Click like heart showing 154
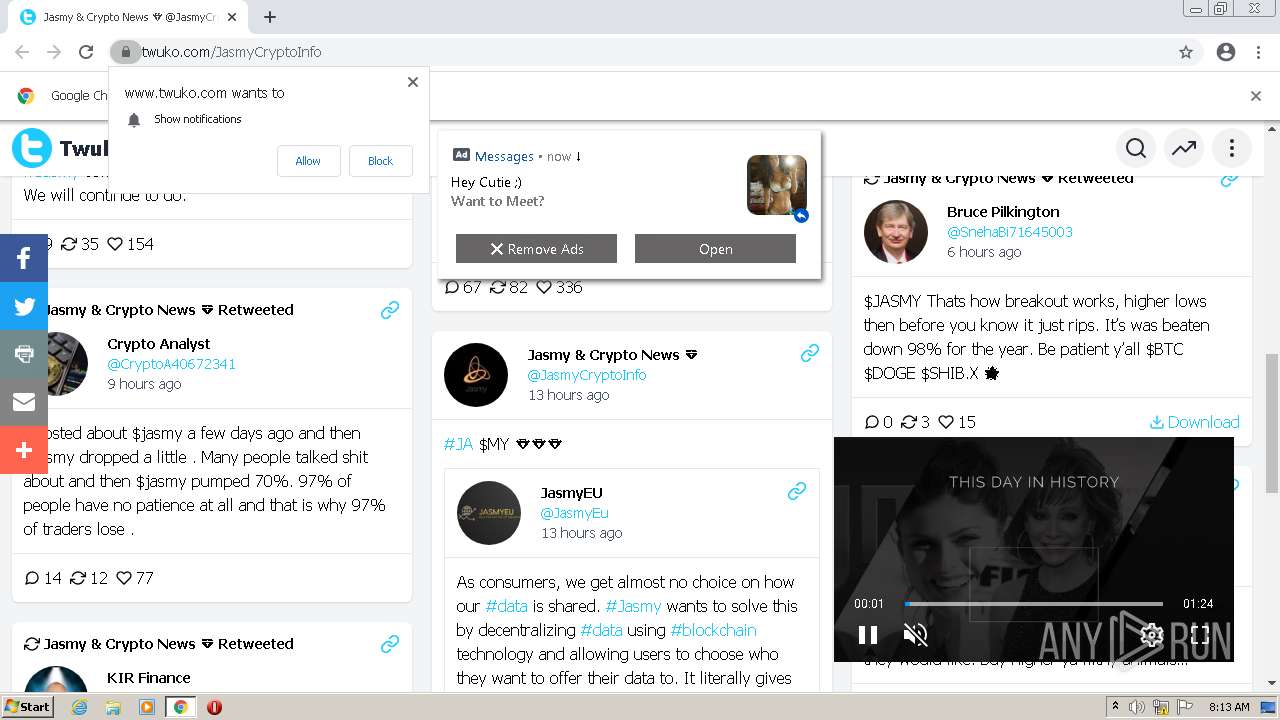The height and width of the screenshot is (720, 1280). click(x=115, y=244)
